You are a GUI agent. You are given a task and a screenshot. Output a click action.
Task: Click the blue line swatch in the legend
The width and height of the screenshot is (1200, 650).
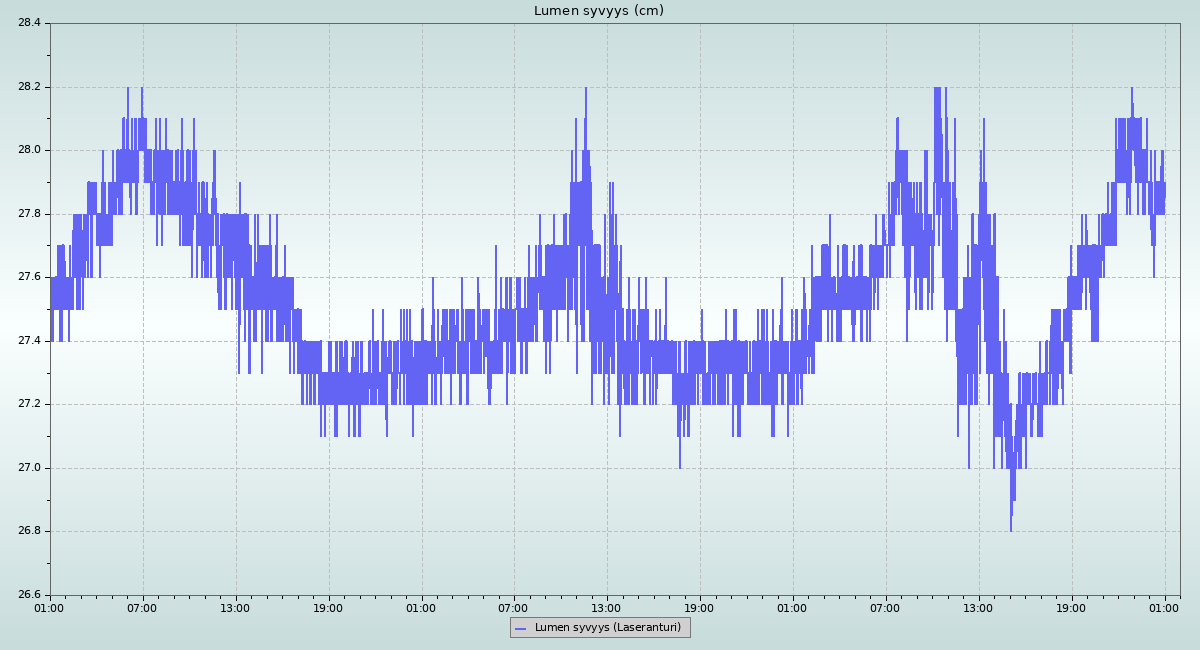point(520,628)
